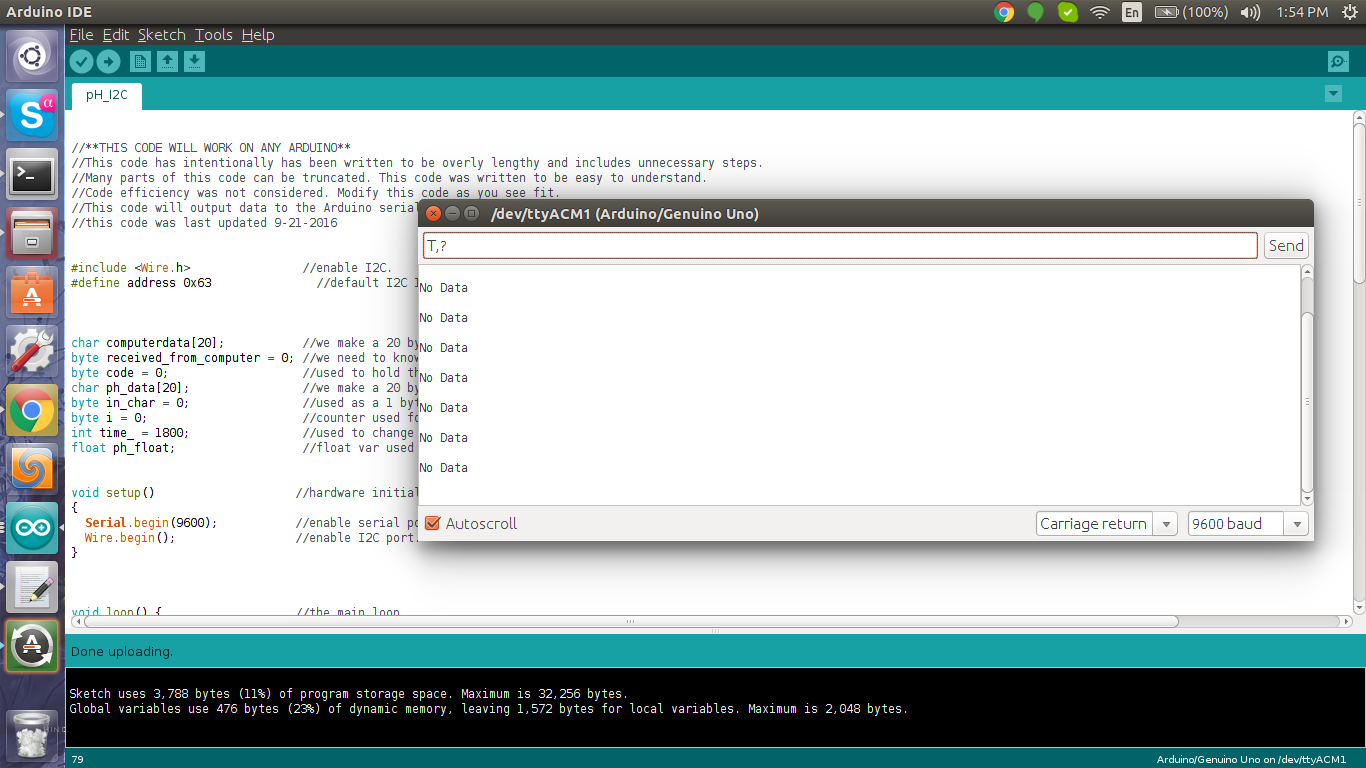The width and height of the screenshot is (1366, 768).
Task: Click the green checkmark tray indicator
Action: (1068, 12)
